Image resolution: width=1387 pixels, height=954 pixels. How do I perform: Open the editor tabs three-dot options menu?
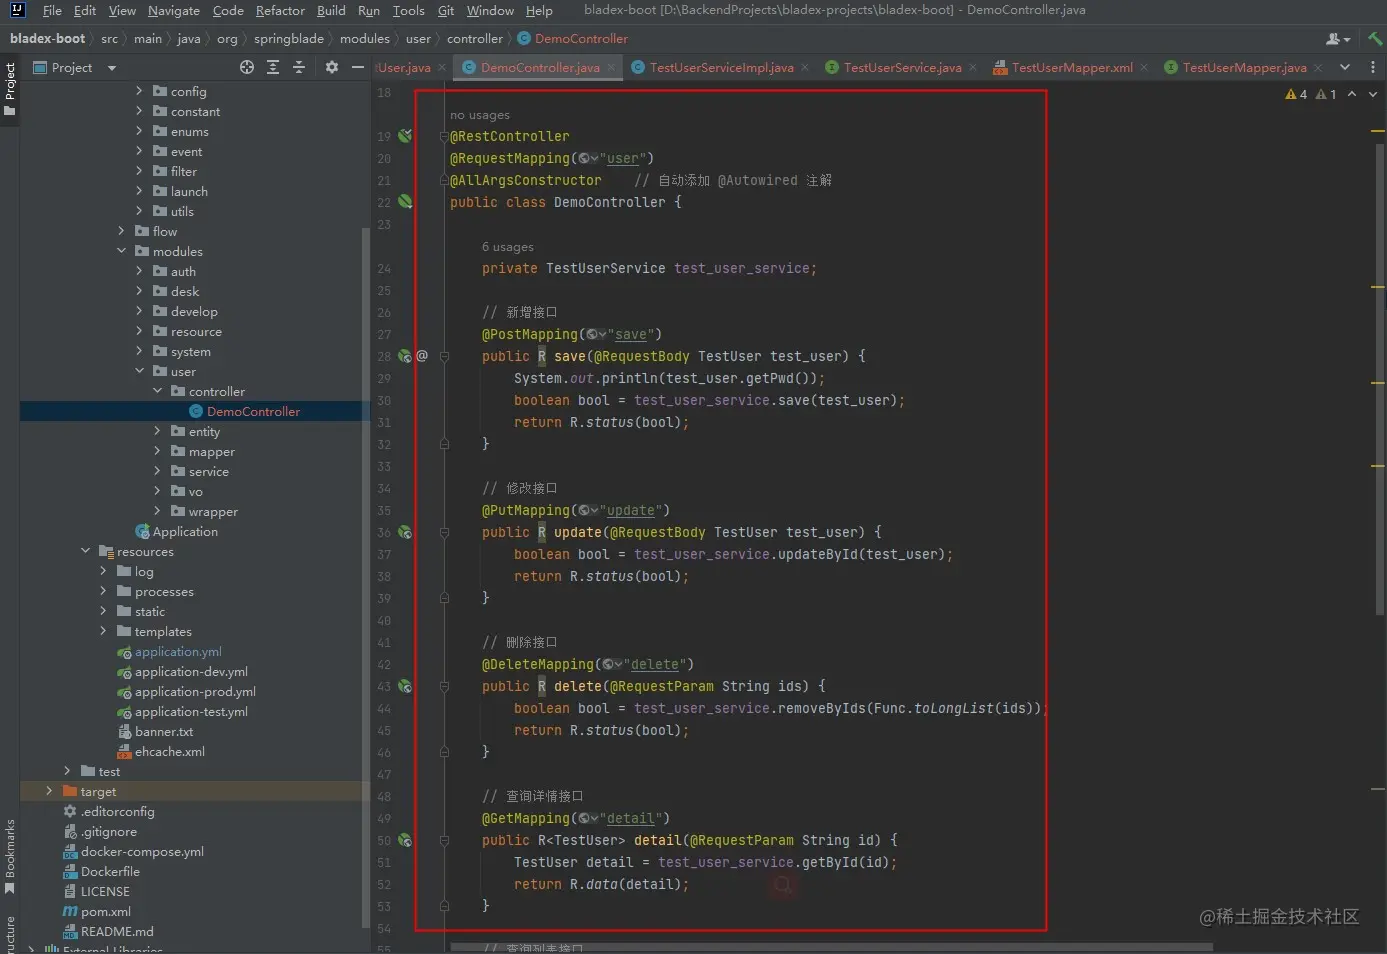pyautogui.click(x=1372, y=67)
